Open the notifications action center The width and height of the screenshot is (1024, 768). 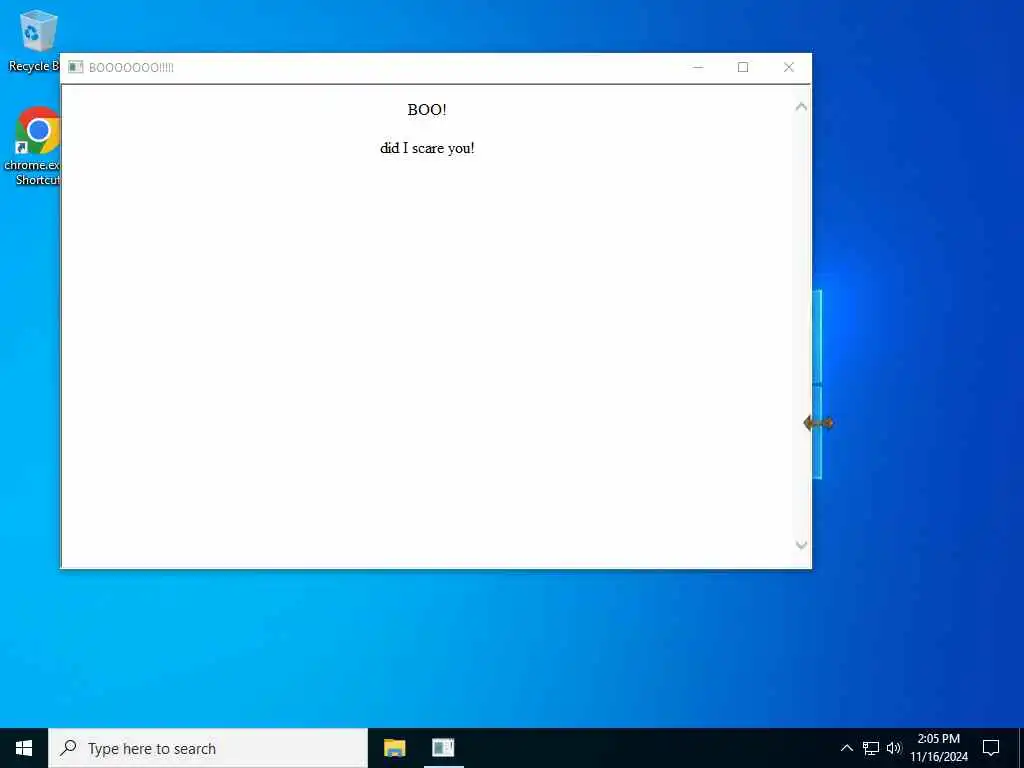[x=991, y=748]
